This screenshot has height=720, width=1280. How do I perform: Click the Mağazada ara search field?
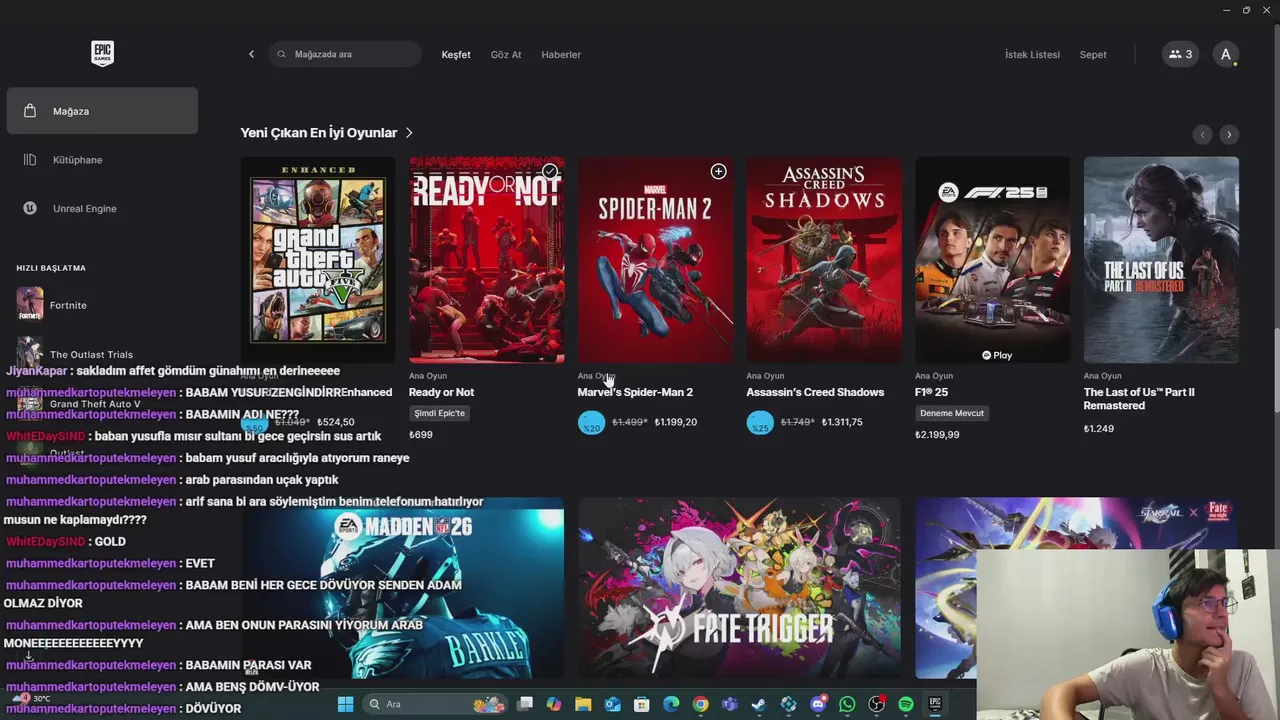pos(345,54)
